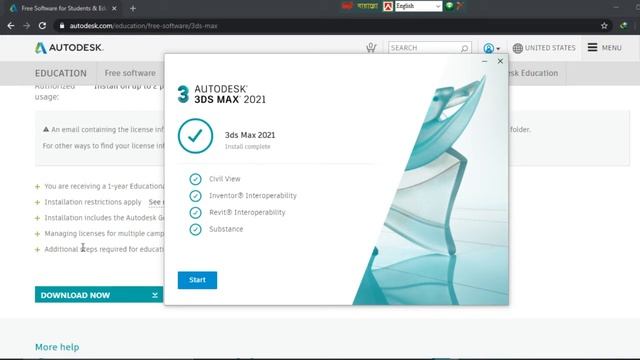Click the browser extension icon beside the star
The image size is (640, 360).
pos(623,26)
